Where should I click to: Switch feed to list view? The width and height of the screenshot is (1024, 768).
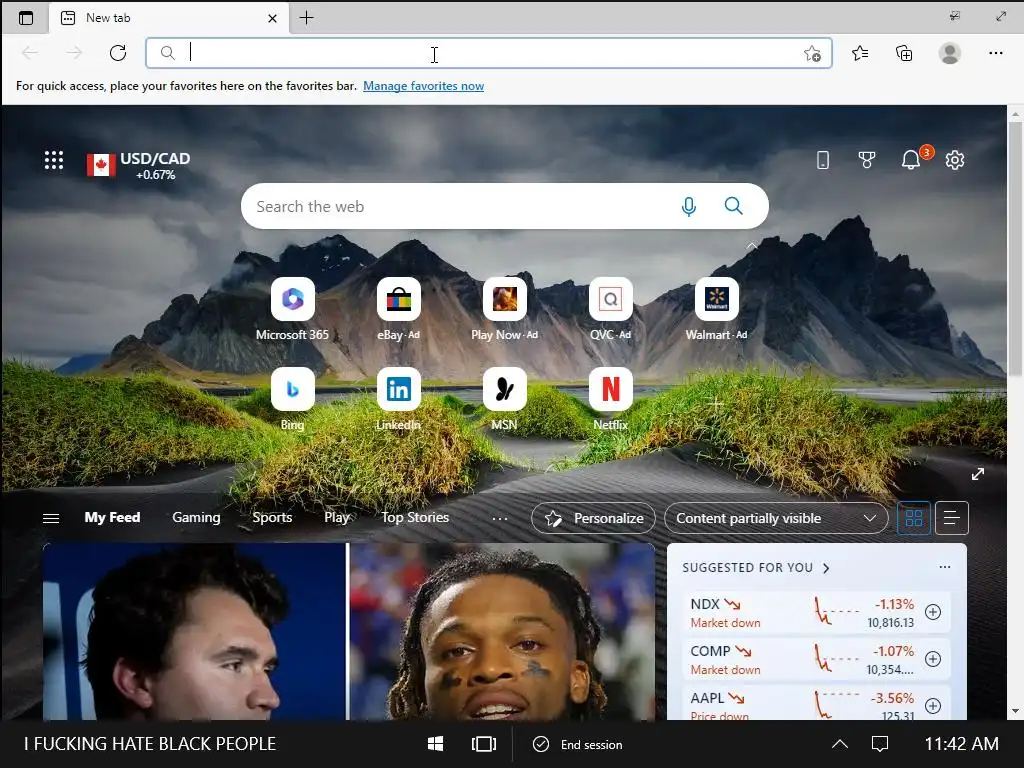coord(952,519)
